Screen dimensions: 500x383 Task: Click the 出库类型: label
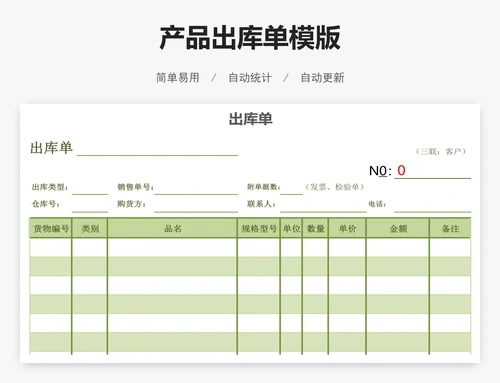click(50, 187)
